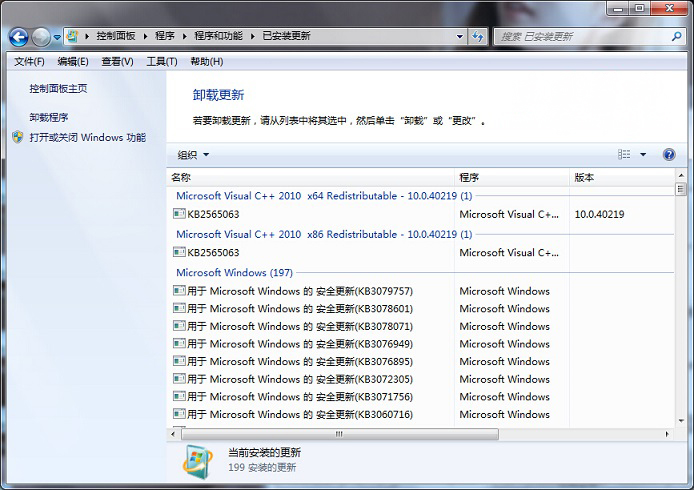Click the horizontal scrollbar left arrow
Screen dimensions: 694x490
173,434
